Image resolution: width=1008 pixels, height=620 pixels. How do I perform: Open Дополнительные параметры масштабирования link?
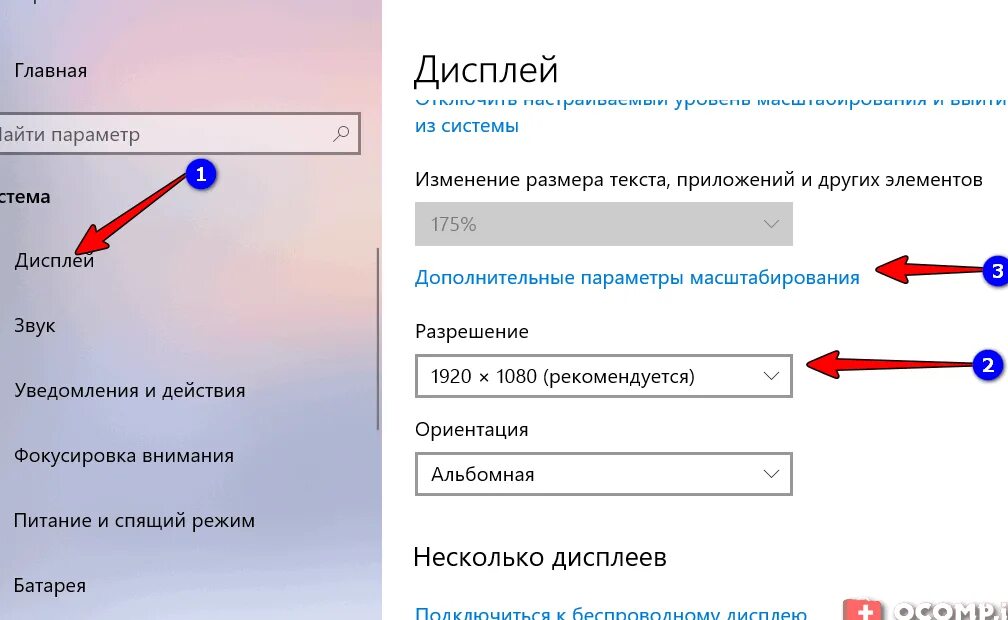click(637, 277)
